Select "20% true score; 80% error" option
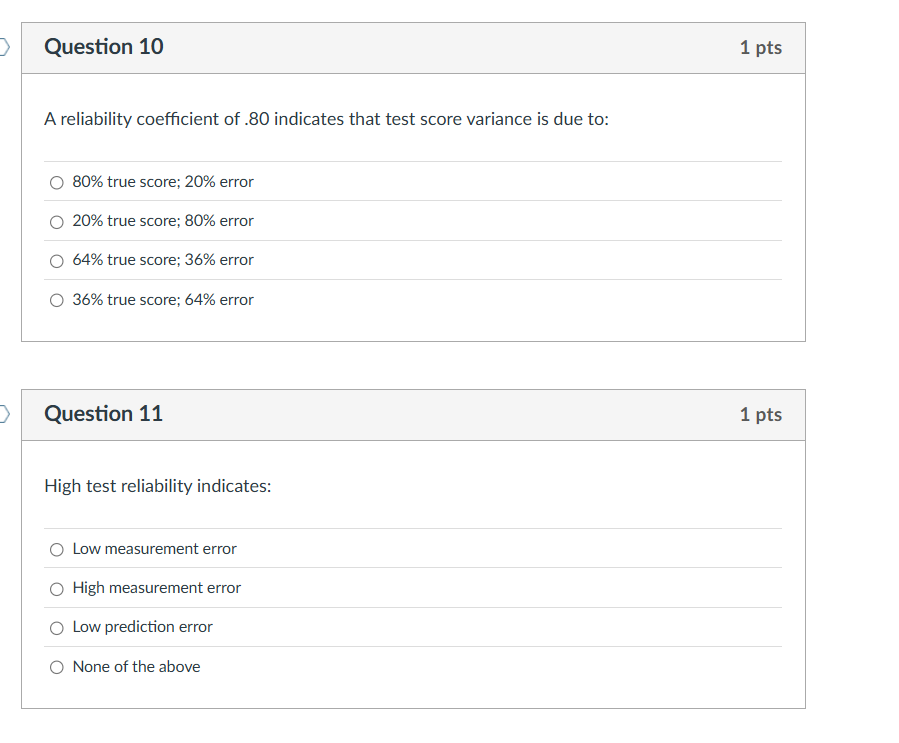 coord(56,221)
